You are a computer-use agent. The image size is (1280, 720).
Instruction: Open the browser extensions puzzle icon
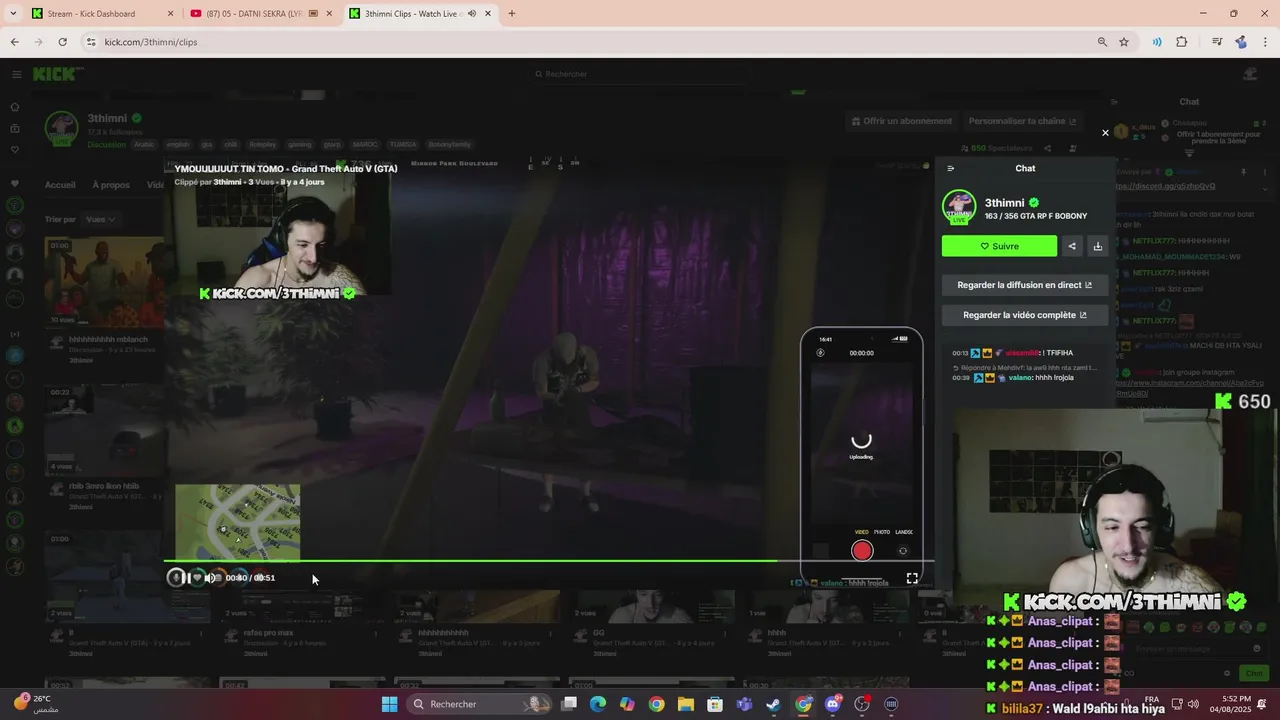coord(1181,42)
